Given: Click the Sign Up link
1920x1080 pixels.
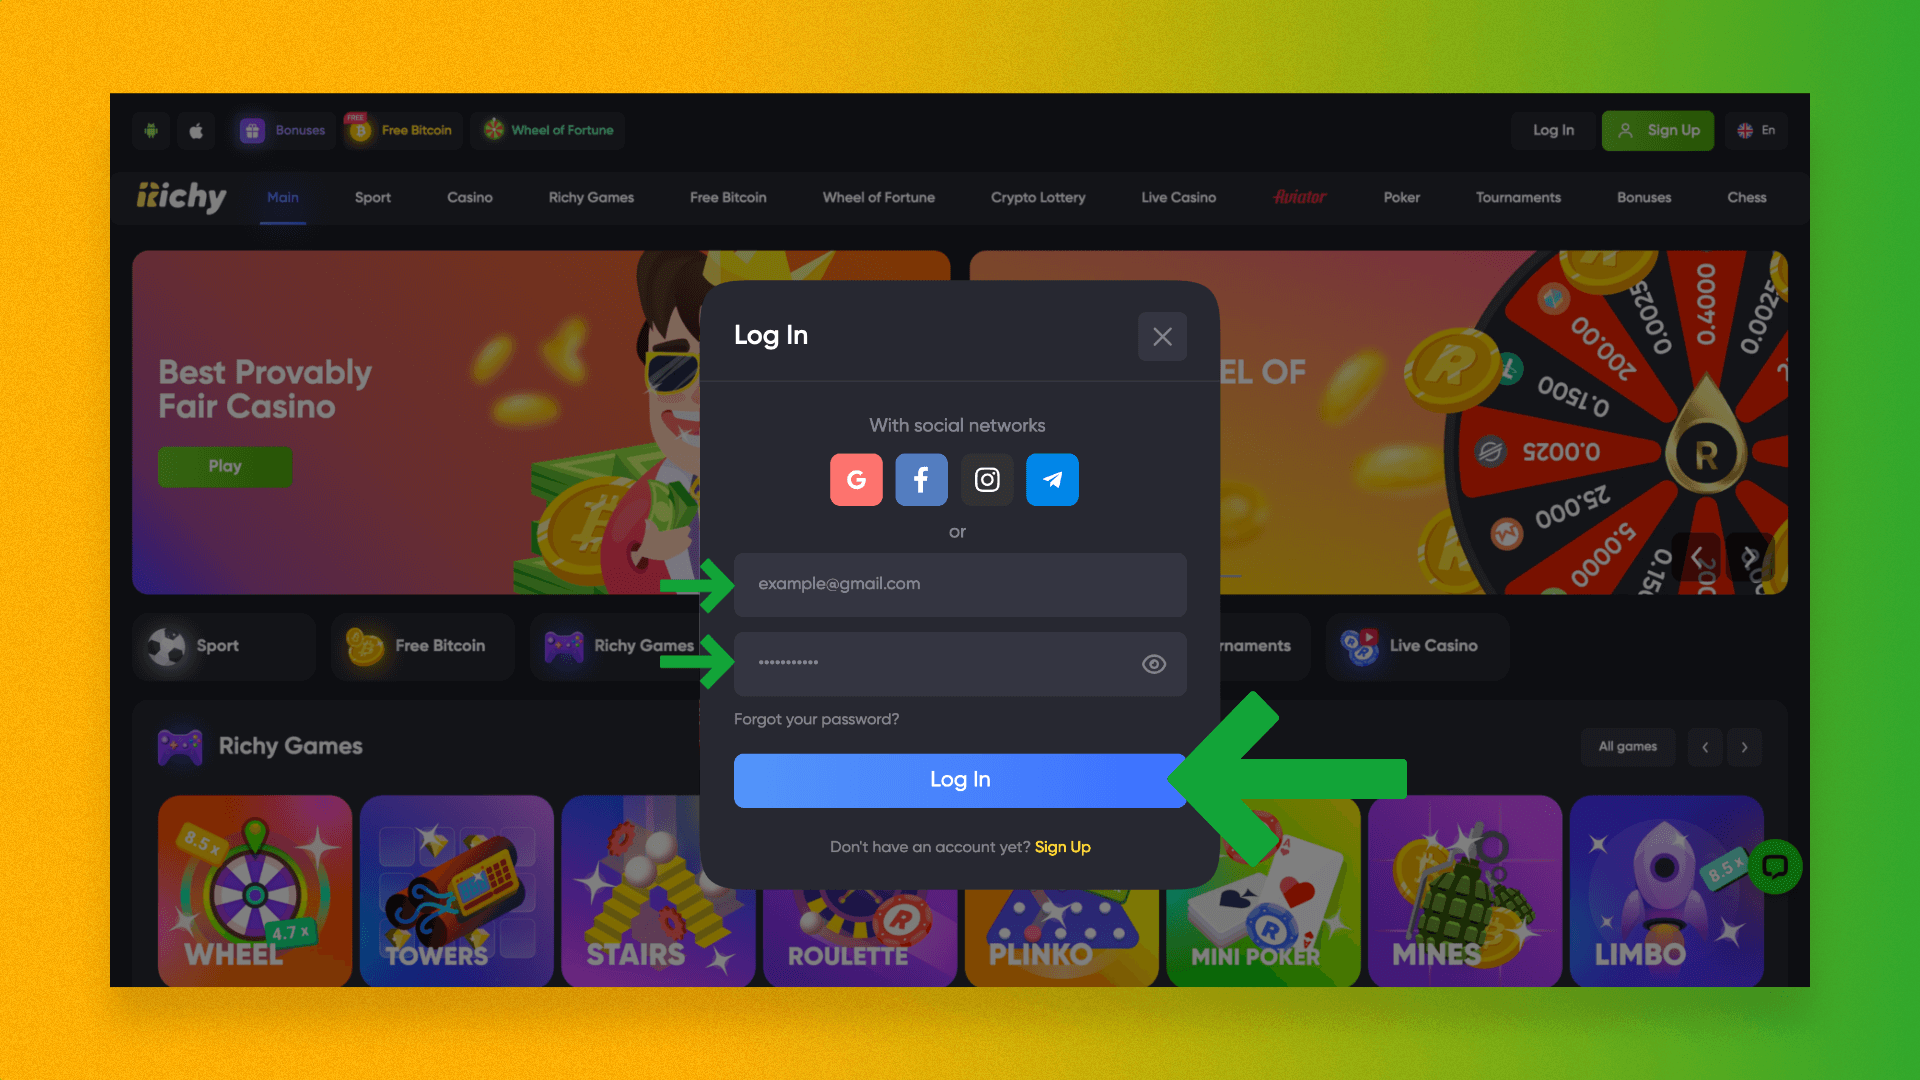Looking at the screenshot, I should tap(1063, 847).
